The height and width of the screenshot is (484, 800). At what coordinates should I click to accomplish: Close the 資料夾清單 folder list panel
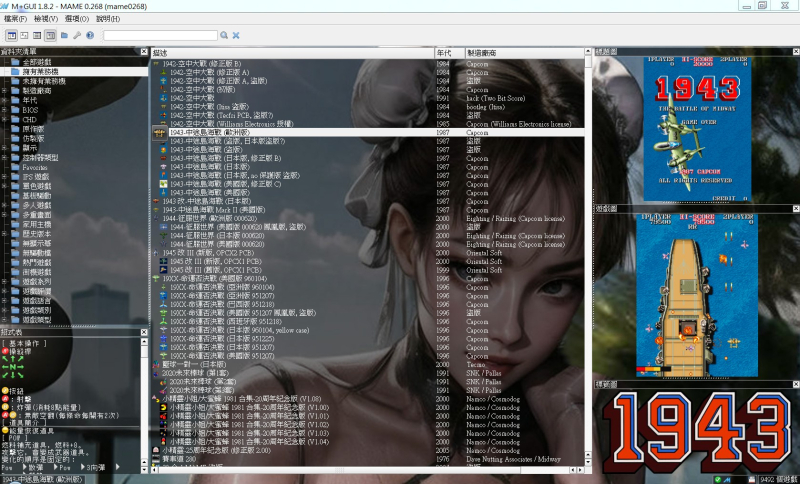point(144,52)
